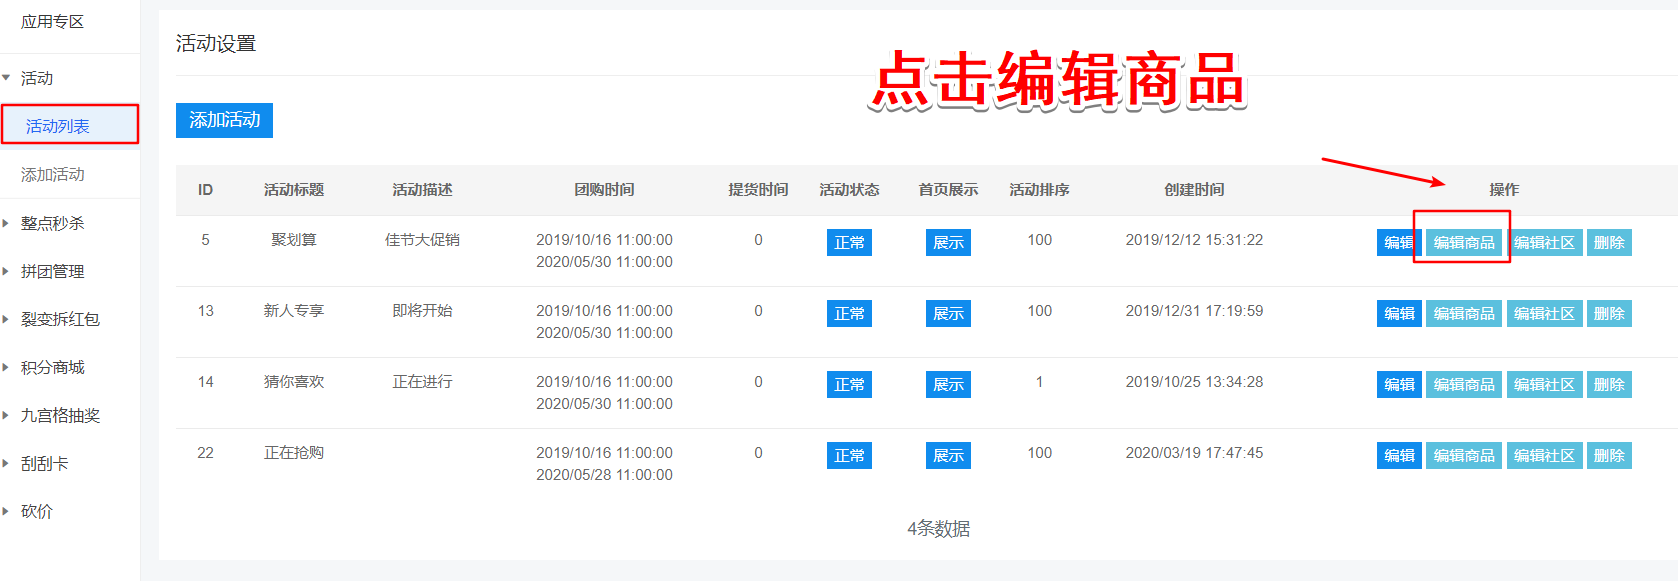Toggle 展示 homepage display for 新人专享
This screenshot has height=581, width=1678.
coord(948,314)
